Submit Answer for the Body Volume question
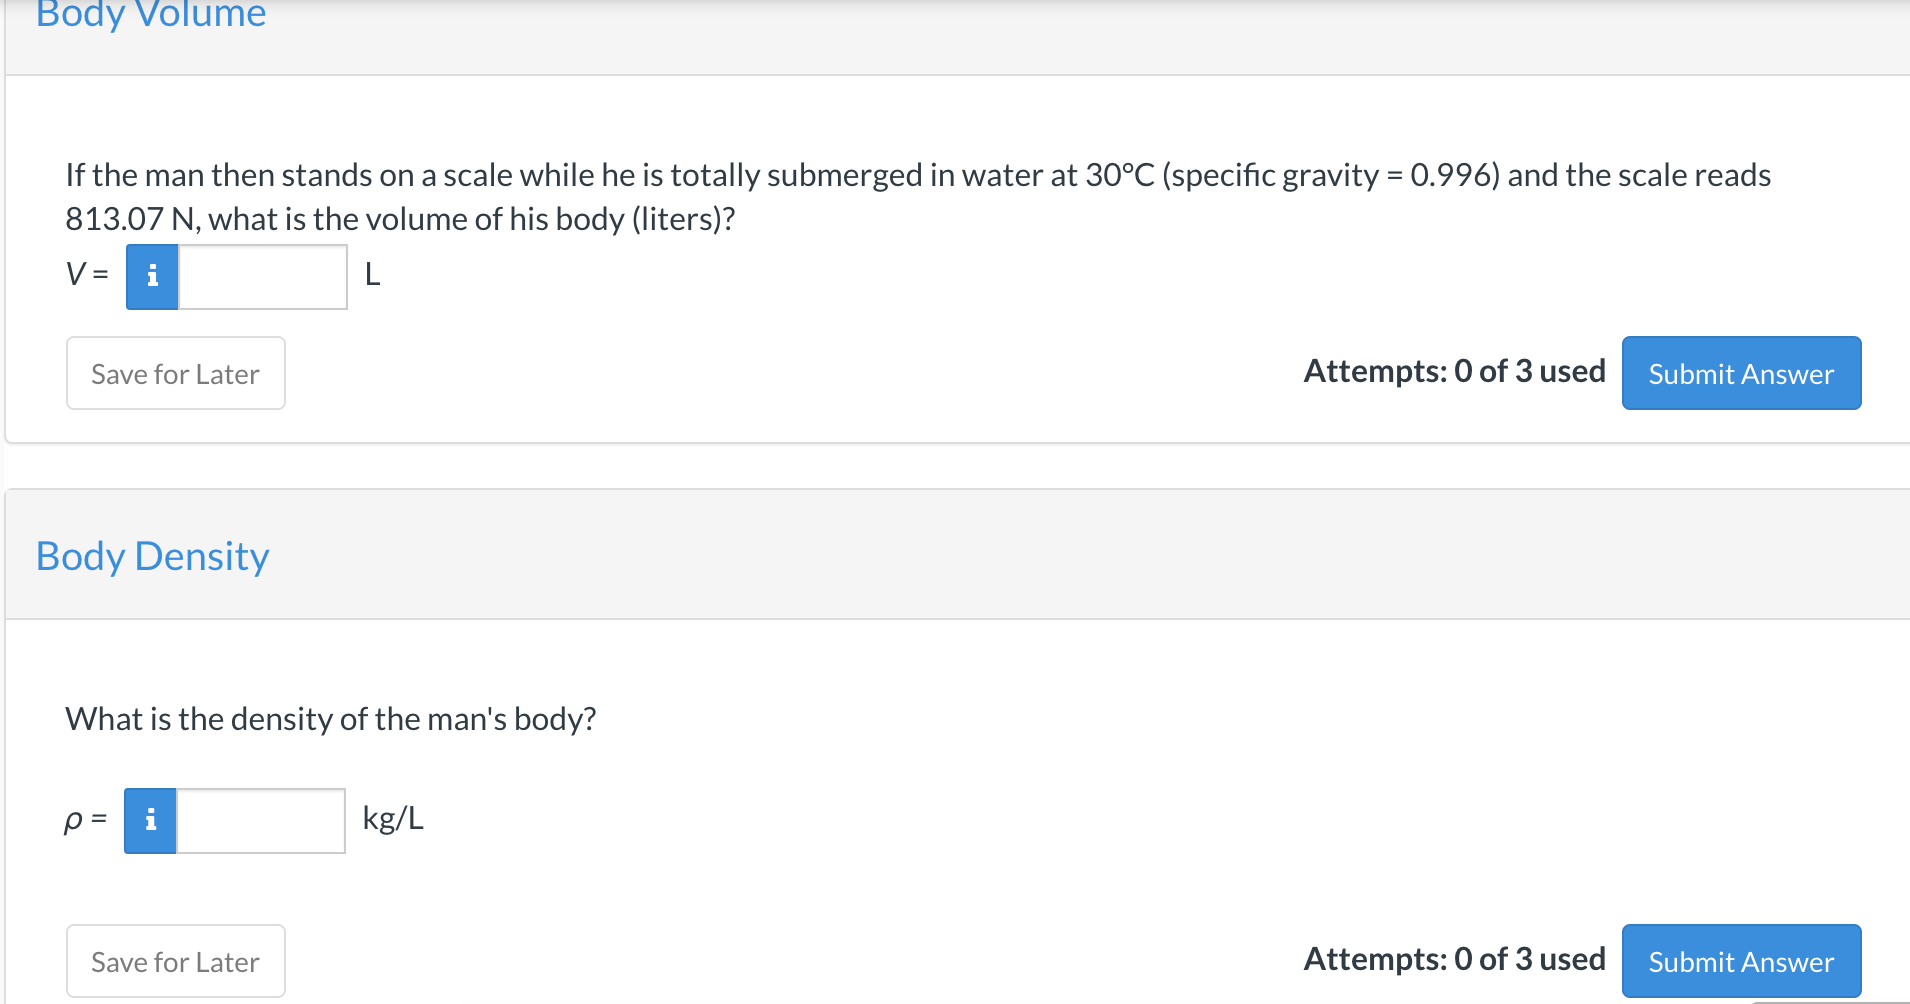1910x1004 pixels. tap(1740, 373)
